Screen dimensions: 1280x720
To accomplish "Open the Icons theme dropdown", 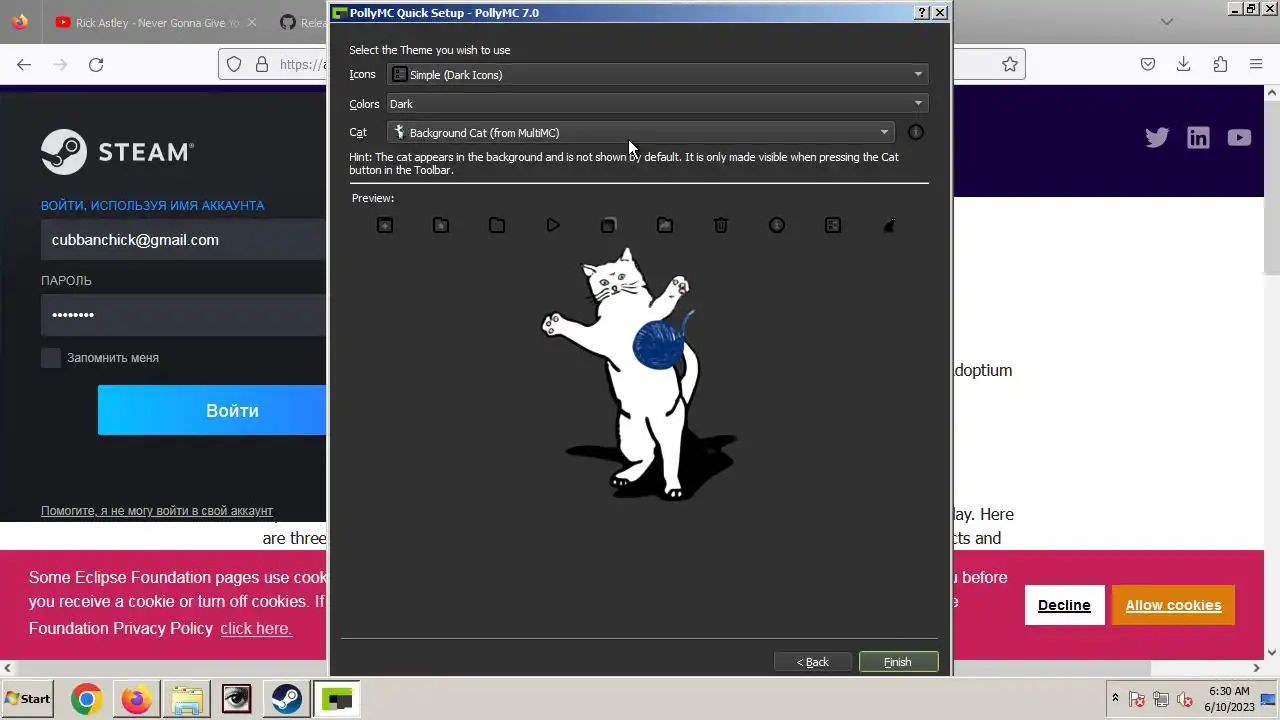I will point(658,74).
